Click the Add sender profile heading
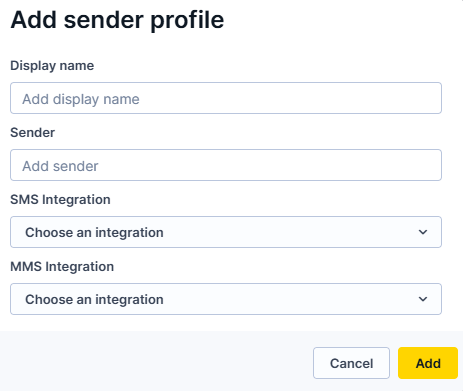Screen dimensions: 463x391 117,21
